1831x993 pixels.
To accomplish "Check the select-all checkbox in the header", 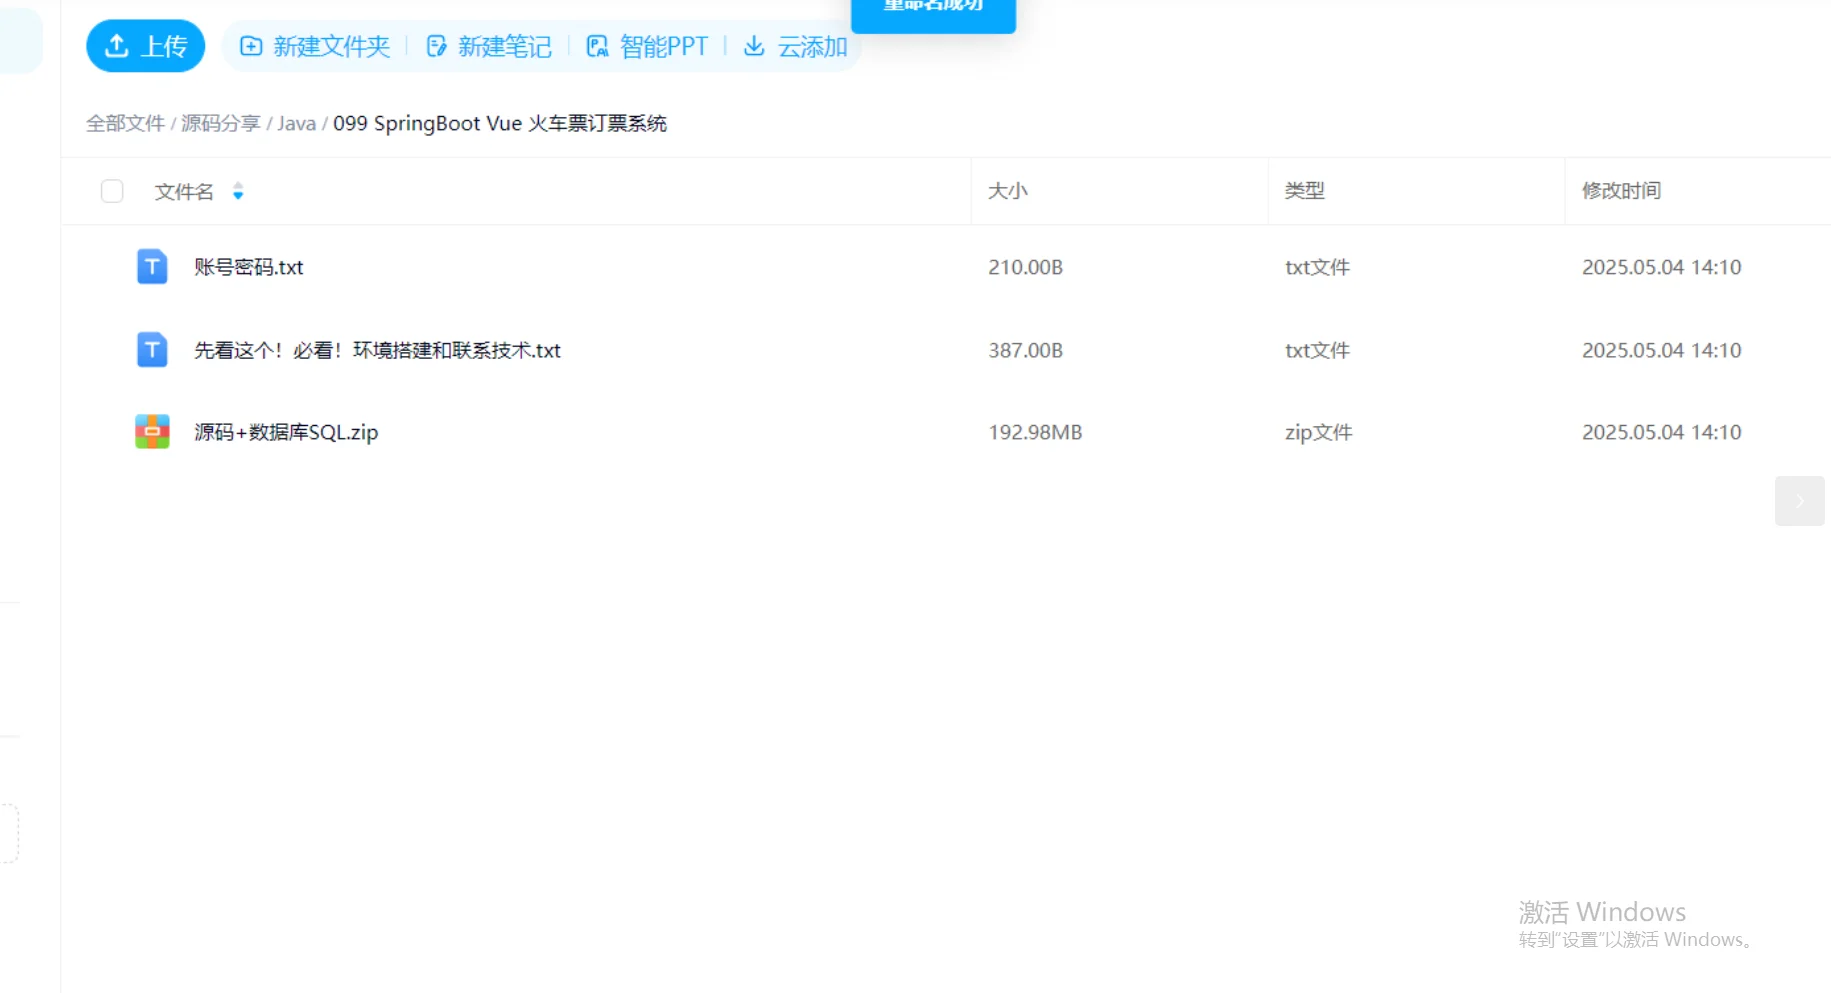I will 112,191.
